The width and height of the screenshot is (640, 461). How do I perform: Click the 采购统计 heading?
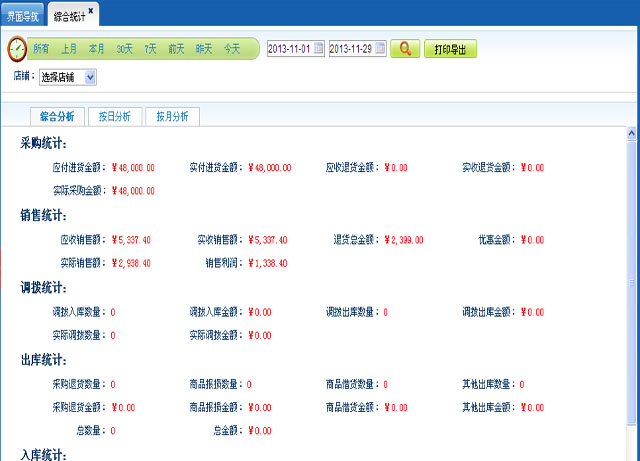[x=43, y=143]
